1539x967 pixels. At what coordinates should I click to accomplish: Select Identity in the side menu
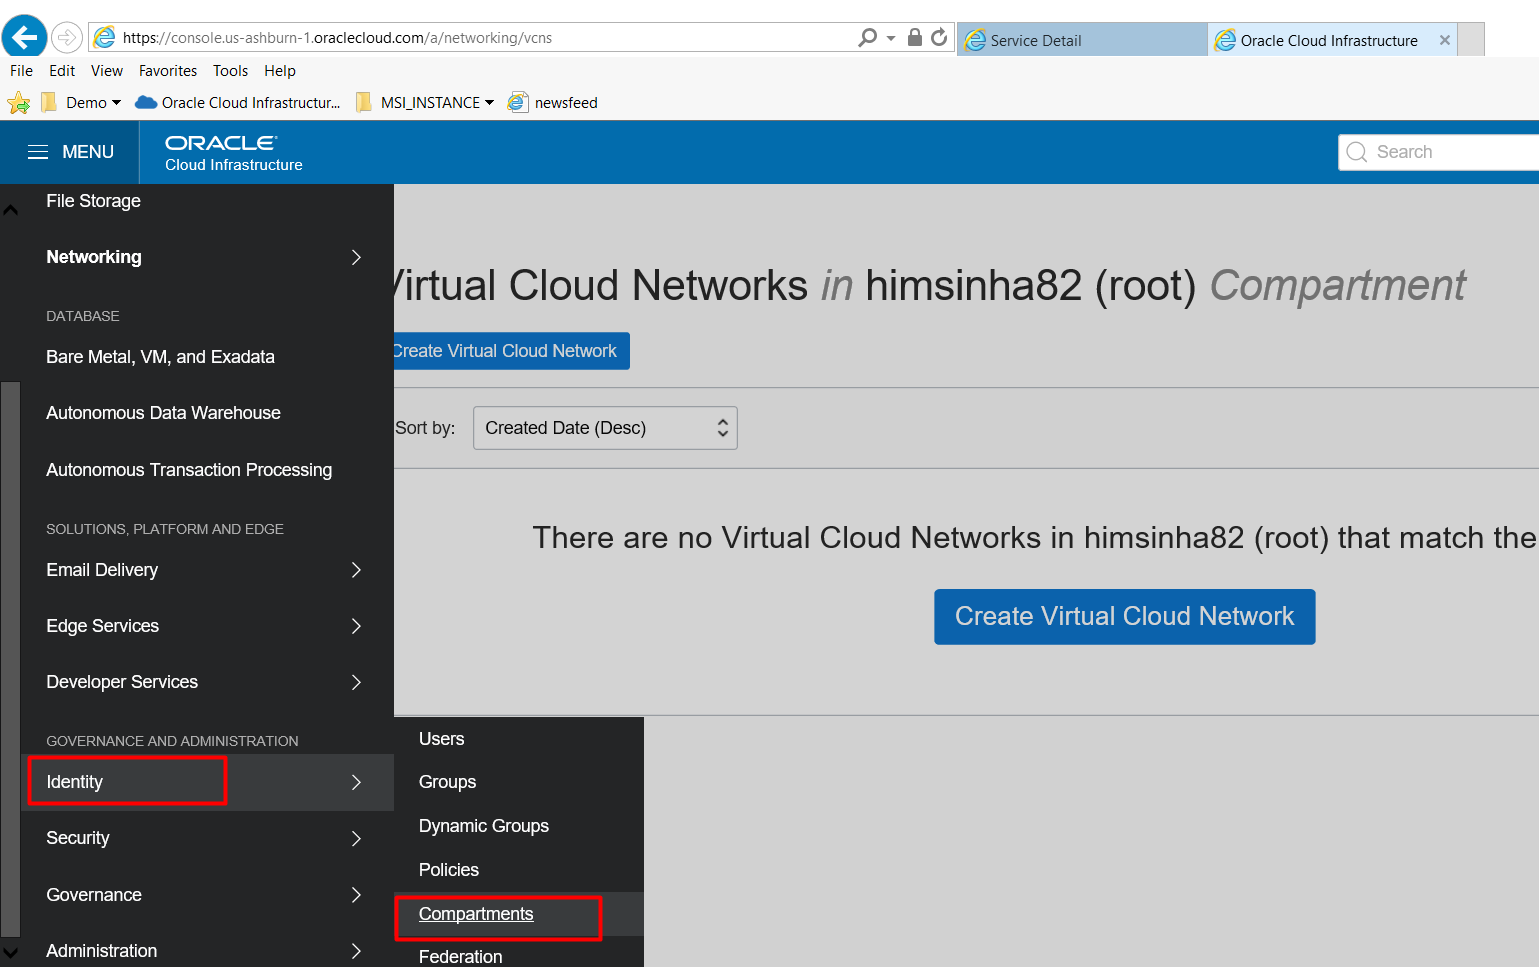(x=207, y=782)
